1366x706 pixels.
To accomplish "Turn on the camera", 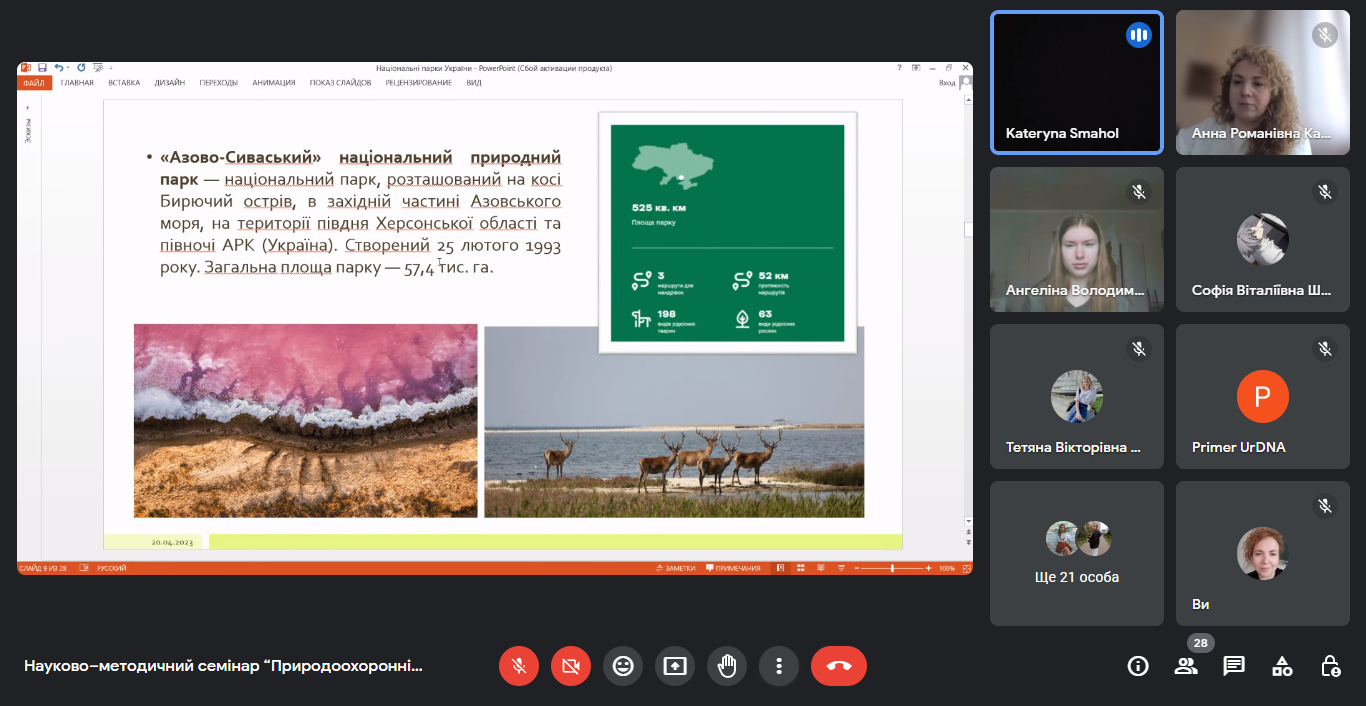I will click(571, 666).
